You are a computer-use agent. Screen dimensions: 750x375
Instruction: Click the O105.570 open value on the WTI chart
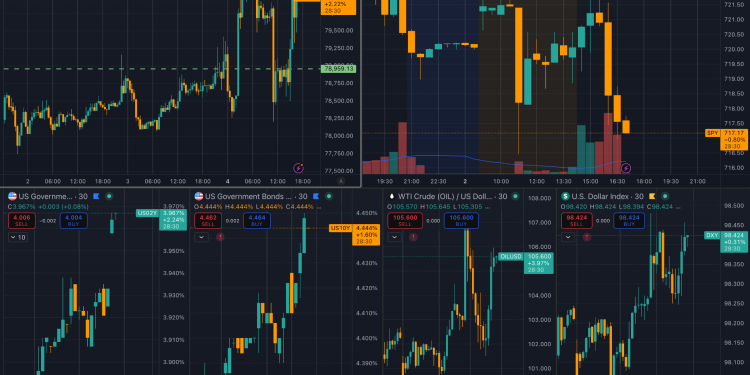coord(403,207)
